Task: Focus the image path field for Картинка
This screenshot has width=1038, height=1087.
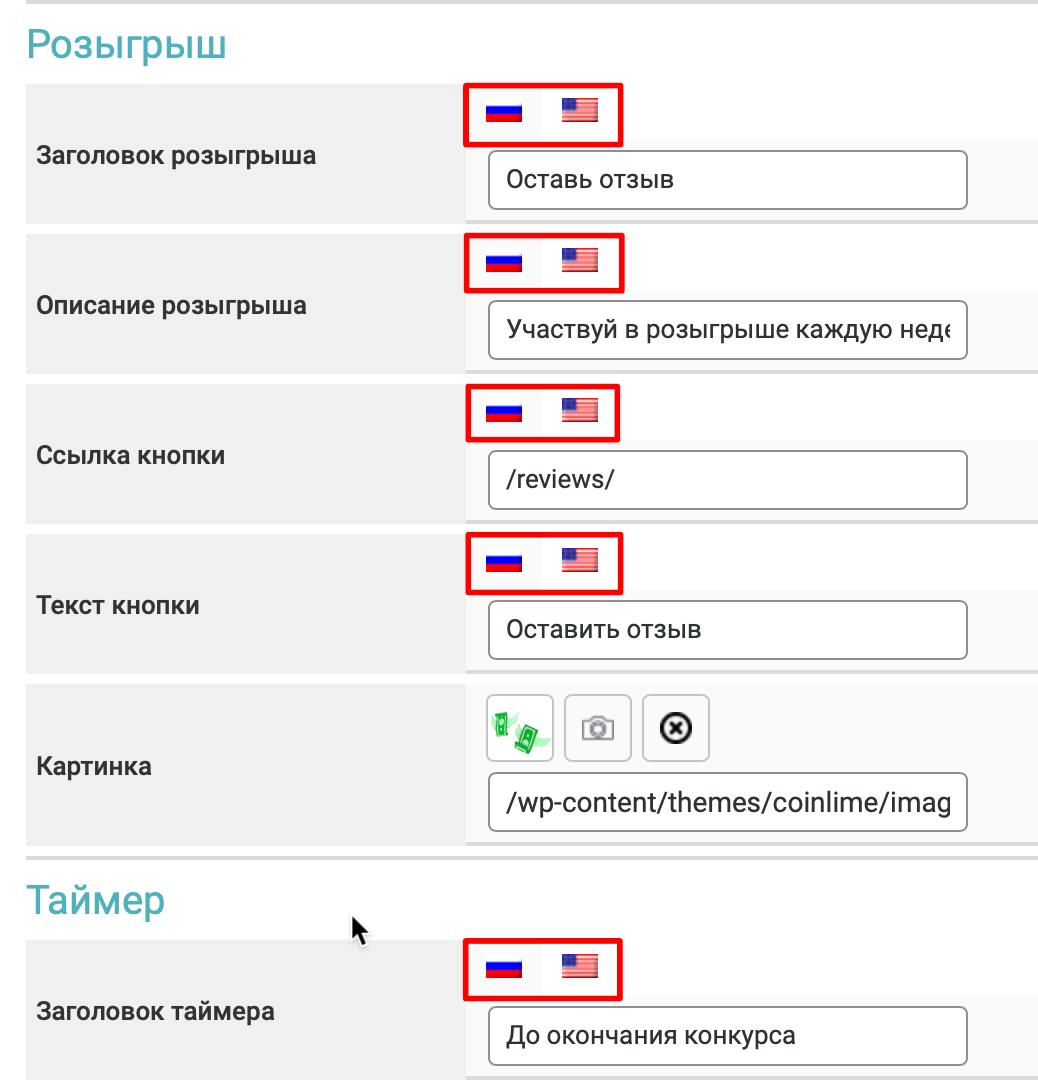Action: (x=727, y=802)
